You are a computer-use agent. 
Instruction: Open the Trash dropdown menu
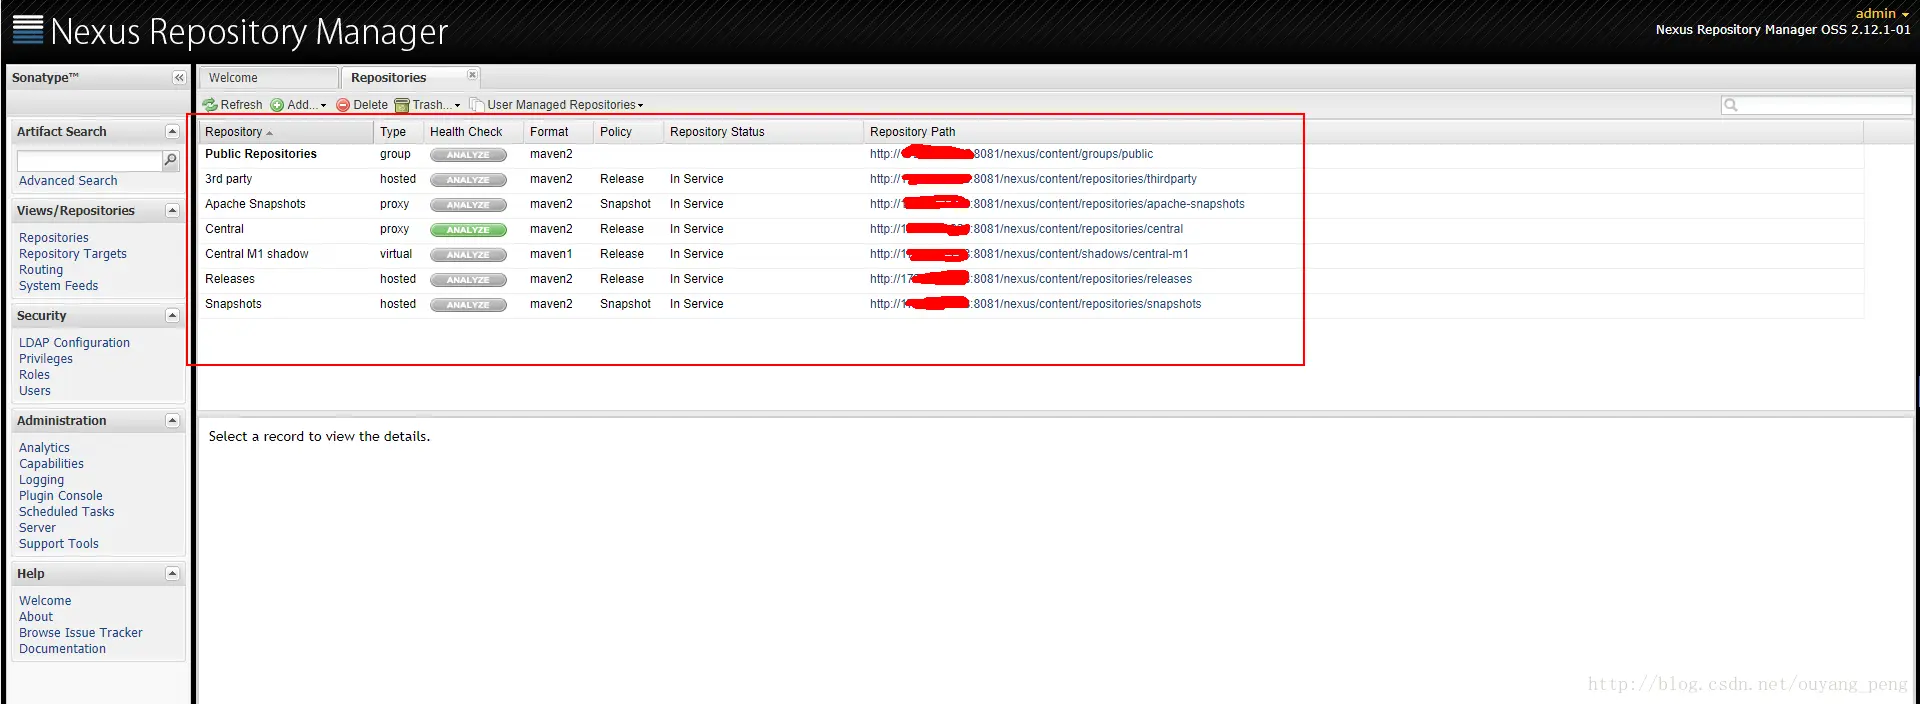(x=428, y=105)
